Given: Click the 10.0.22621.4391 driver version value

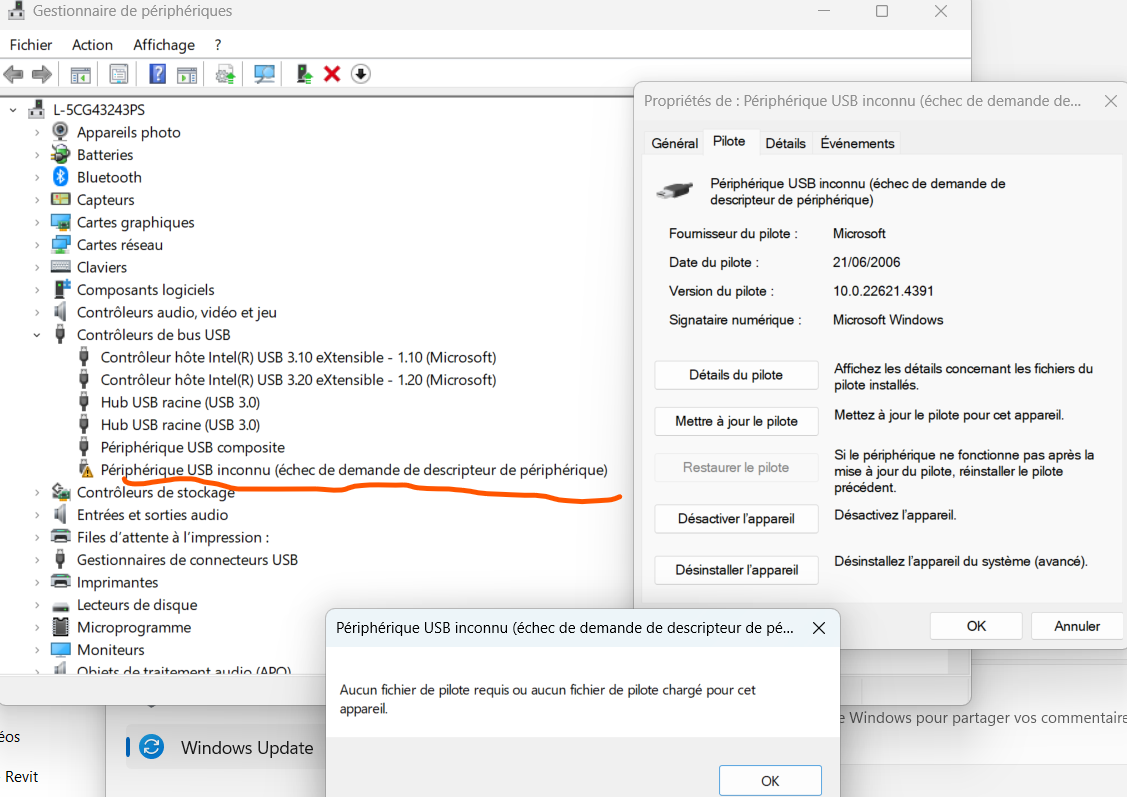Looking at the screenshot, I should pos(883,291).
